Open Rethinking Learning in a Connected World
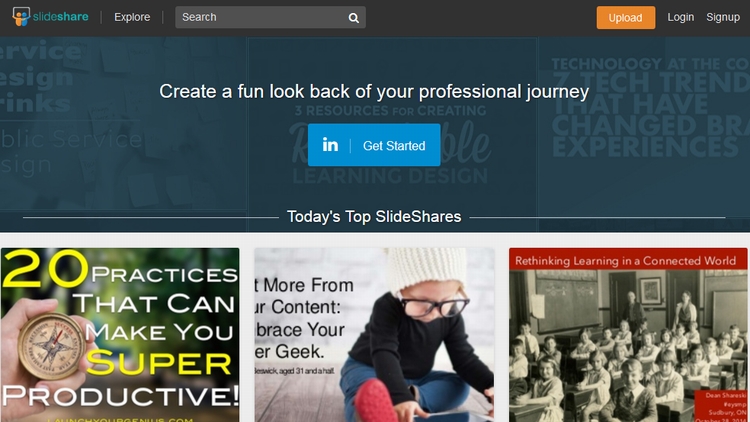 point(628,335)
